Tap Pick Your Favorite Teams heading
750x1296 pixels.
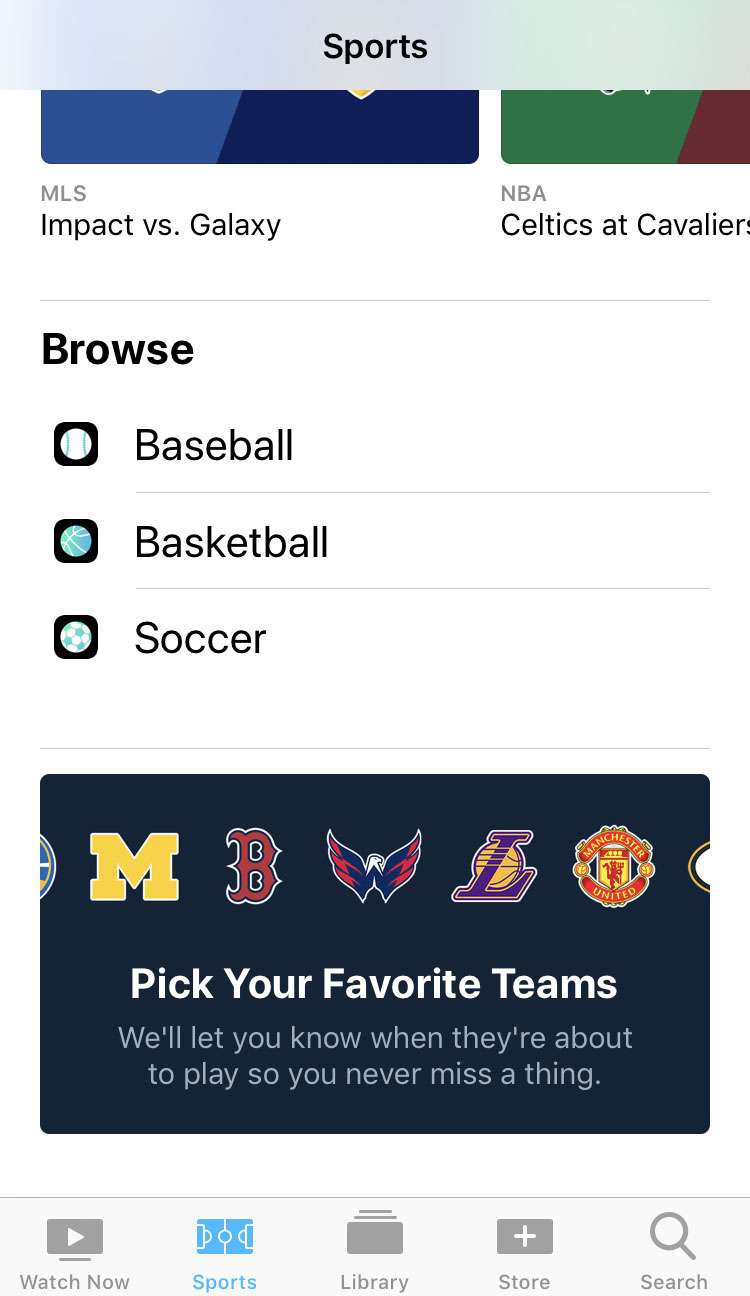(374, 984)
